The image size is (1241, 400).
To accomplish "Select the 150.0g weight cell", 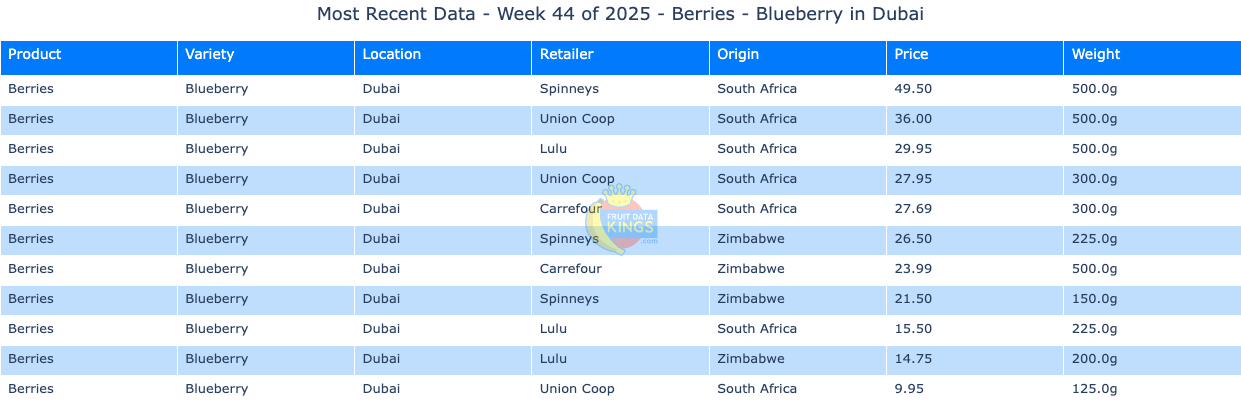I will 1094,299.
